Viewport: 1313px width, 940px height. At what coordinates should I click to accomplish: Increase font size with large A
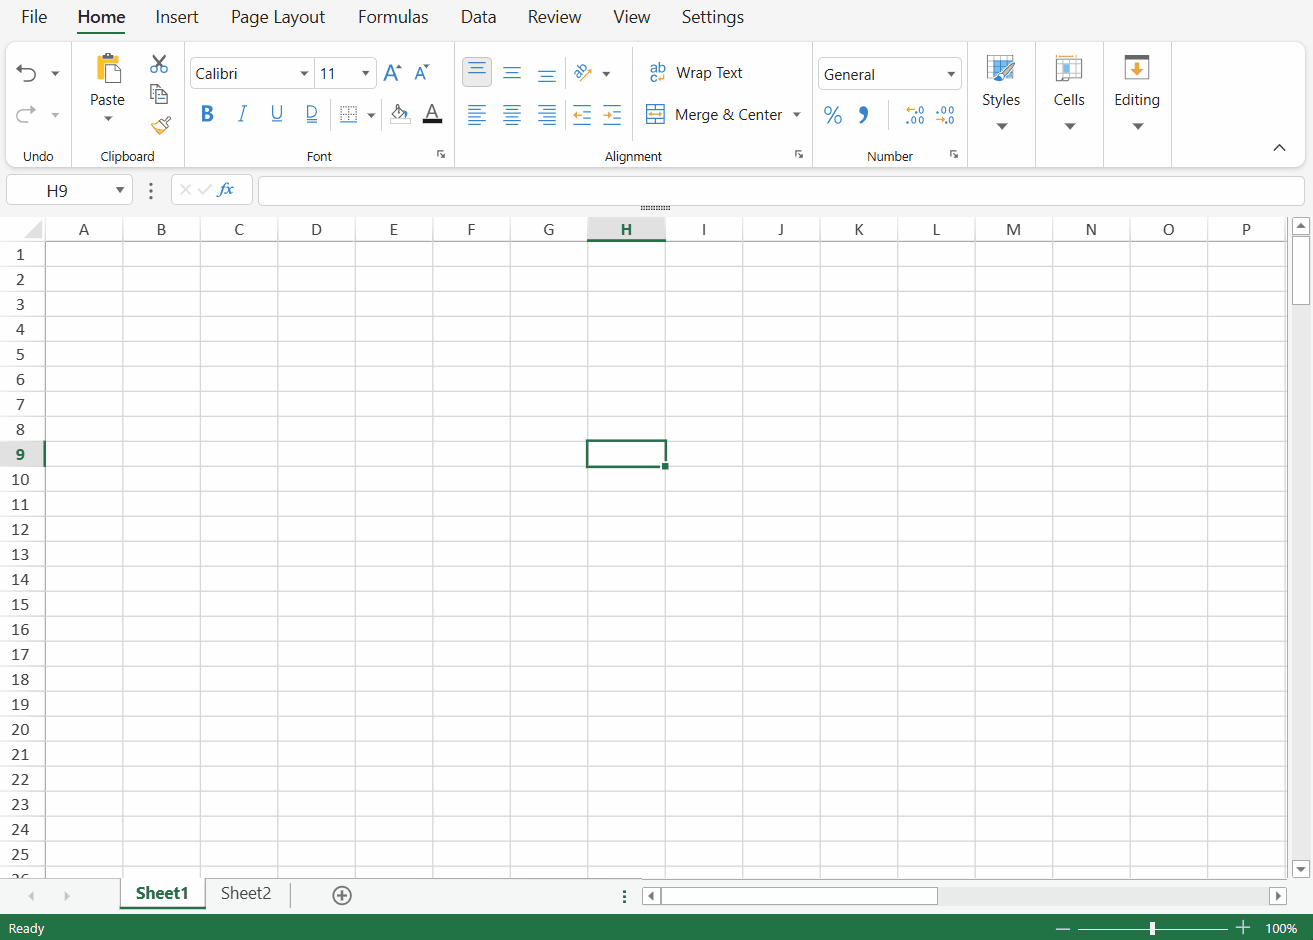(x=392, y=73)
